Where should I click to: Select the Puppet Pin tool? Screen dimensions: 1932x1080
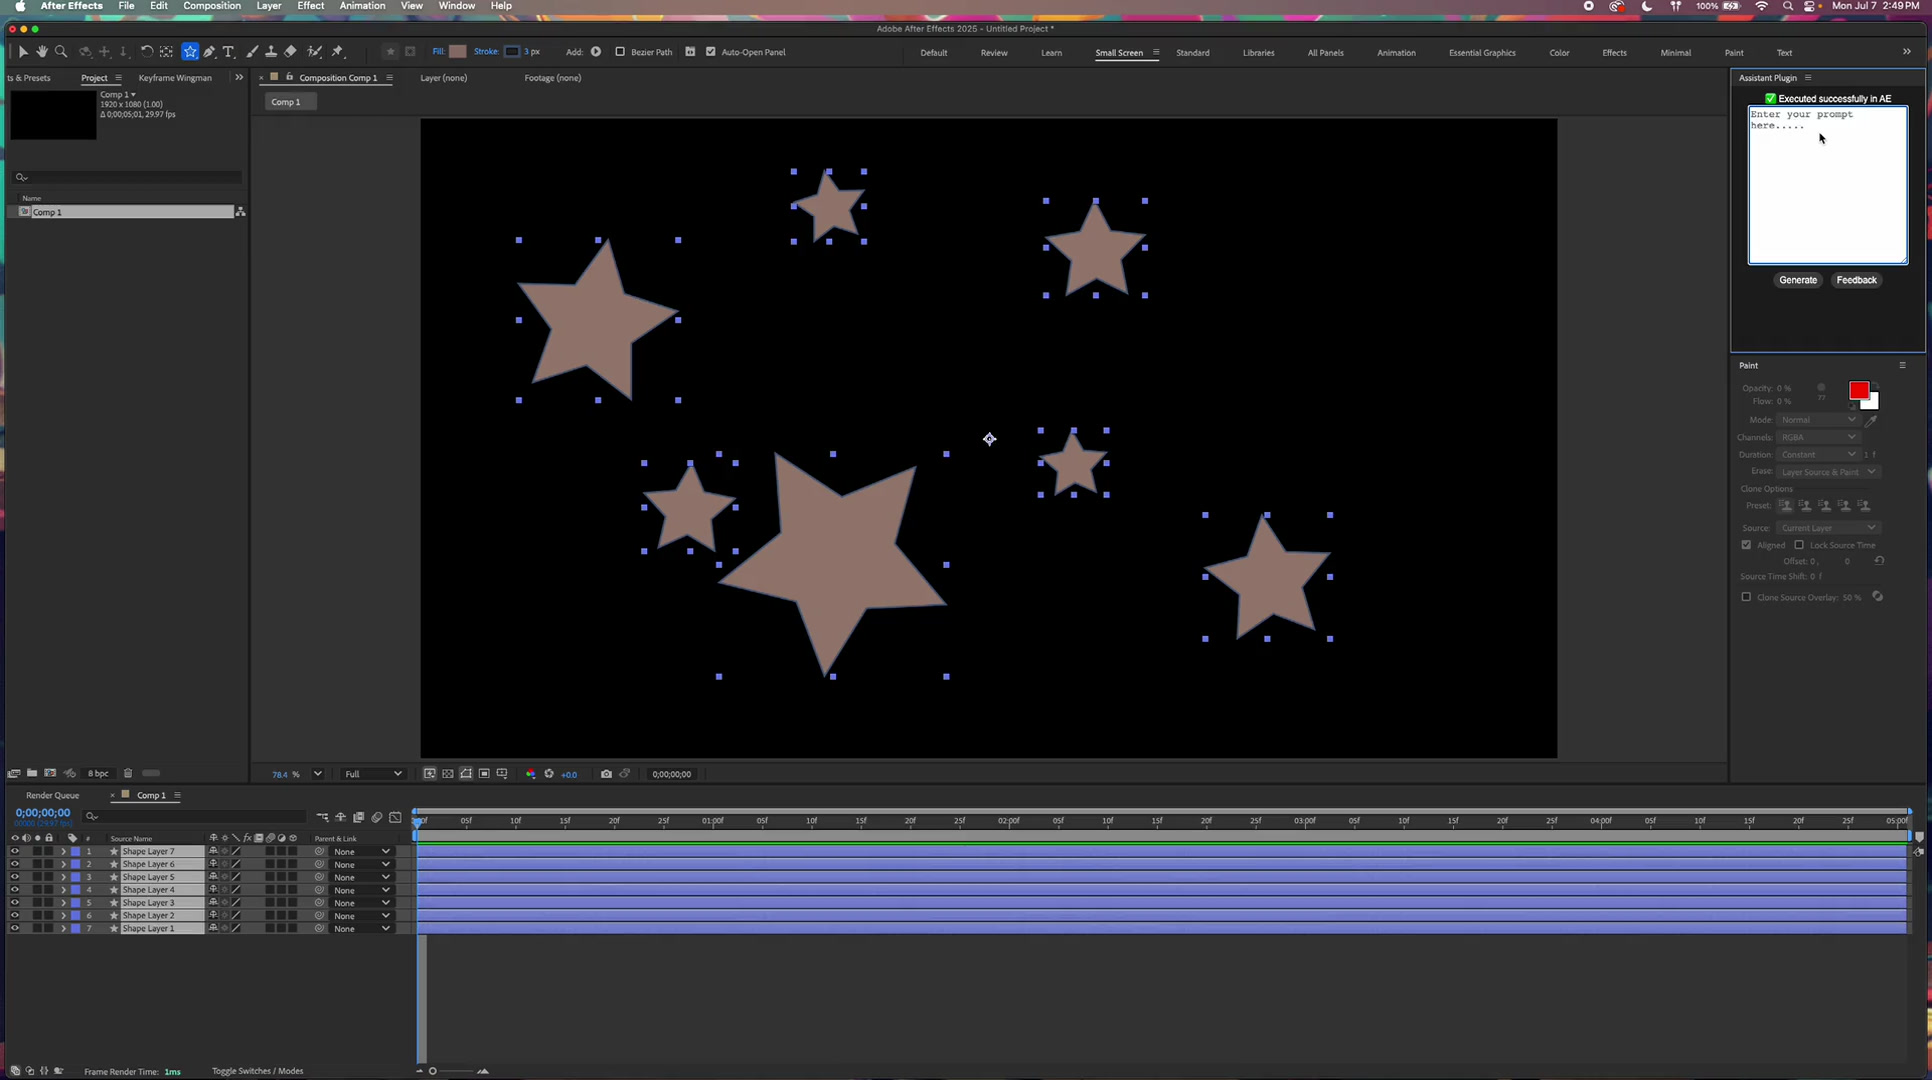point(338,51)
